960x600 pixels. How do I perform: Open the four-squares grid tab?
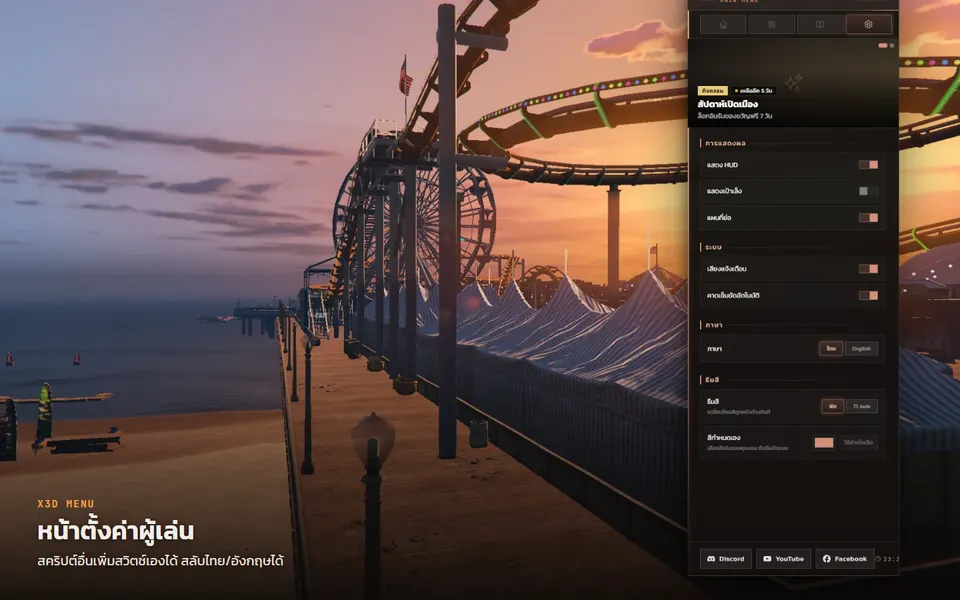pyautogui.click(x=771, y=24)
